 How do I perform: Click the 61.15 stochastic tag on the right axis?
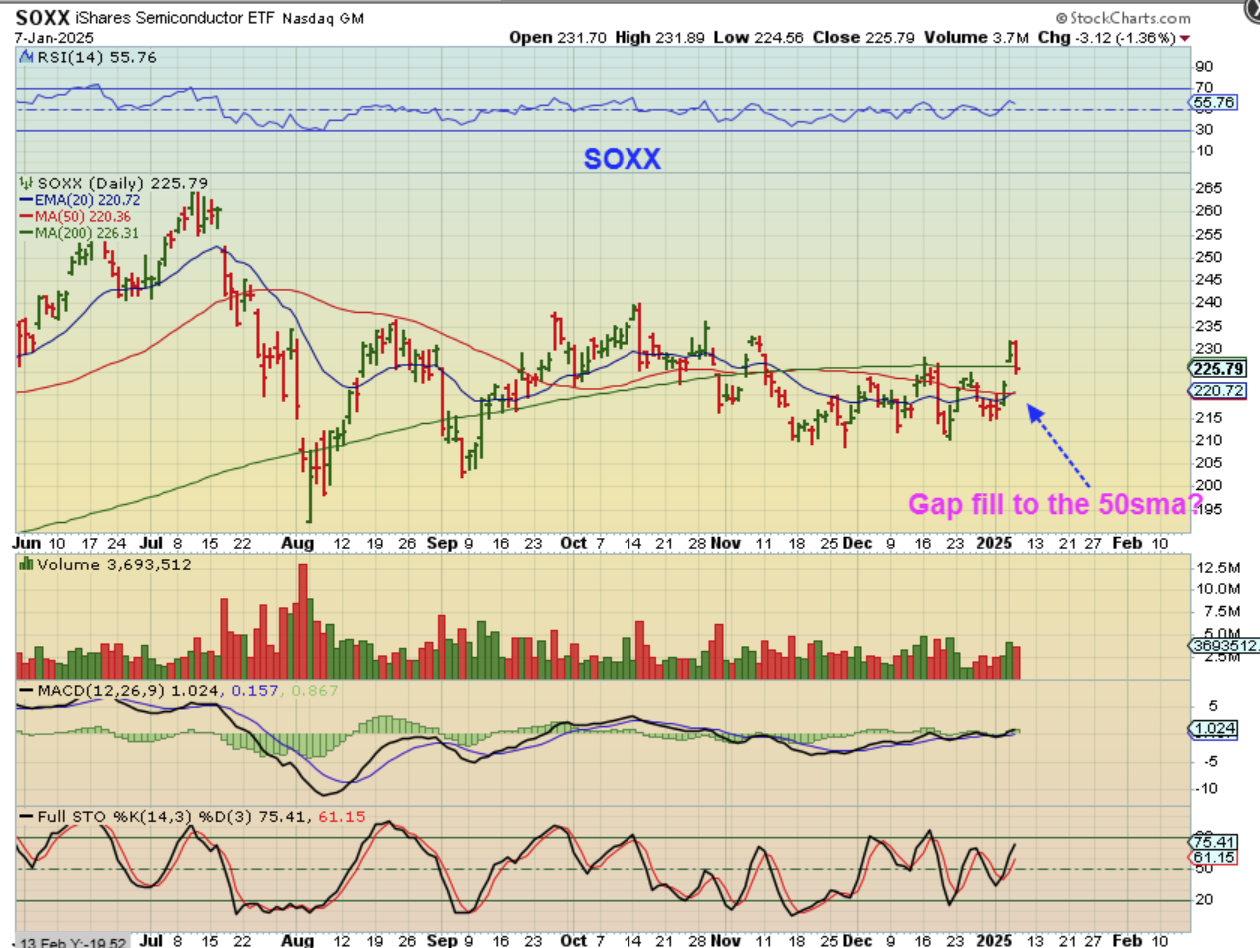click(x=1214, y=858)
